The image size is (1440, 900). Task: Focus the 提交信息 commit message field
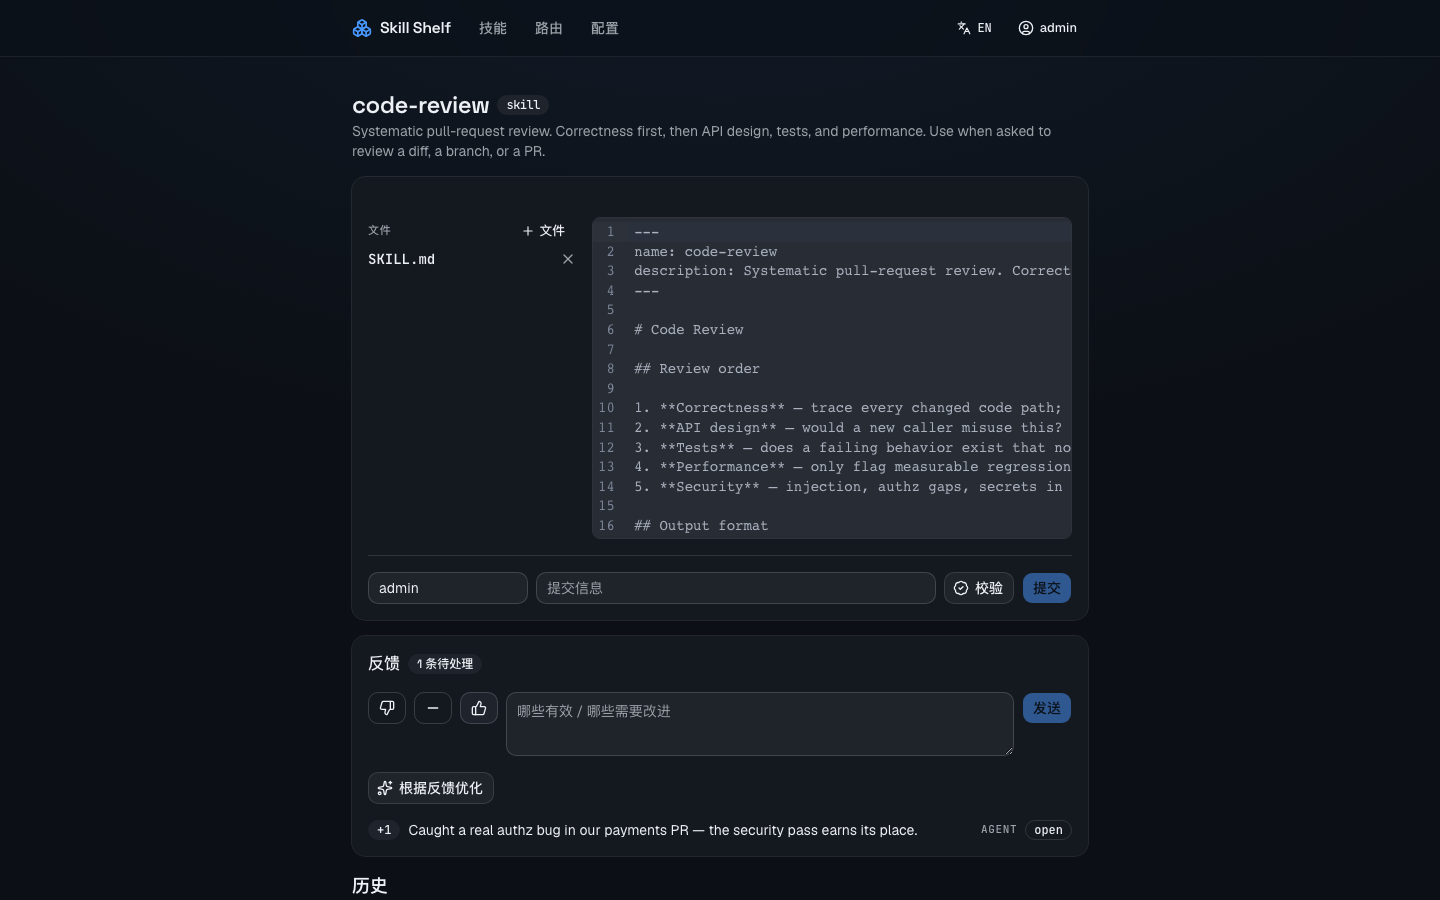click(x=736, y=588)
